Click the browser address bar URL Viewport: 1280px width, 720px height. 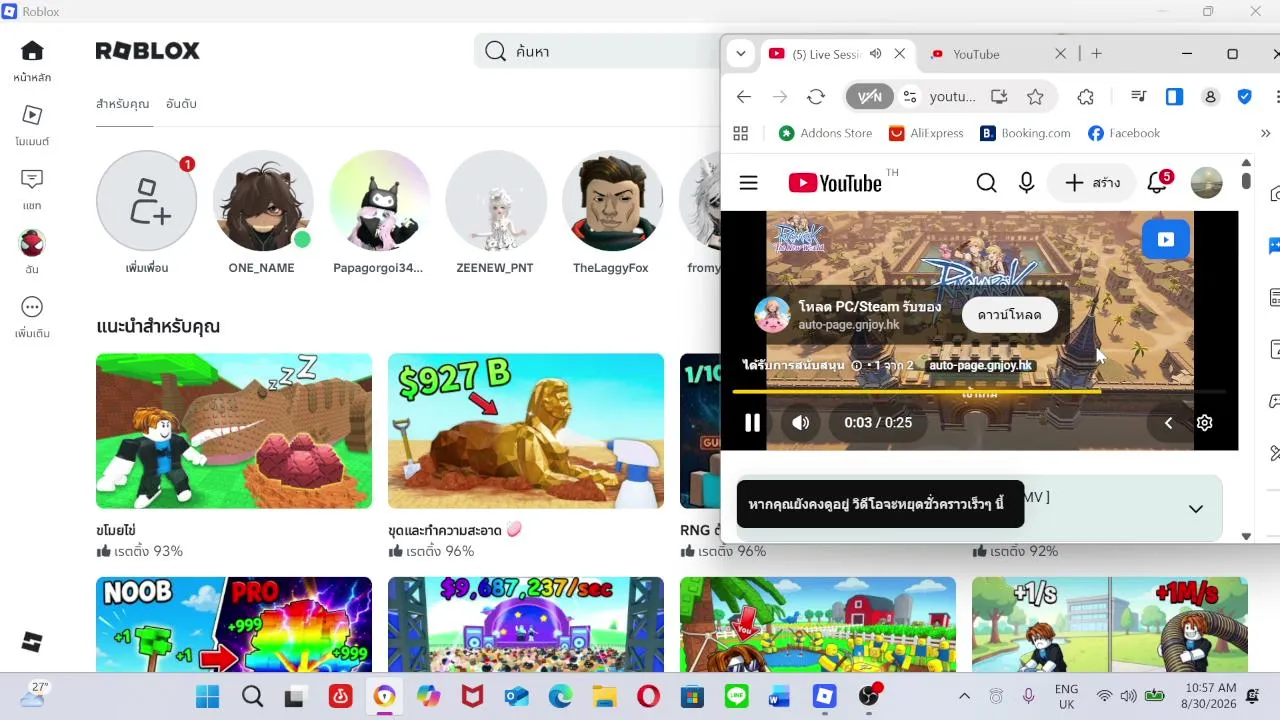coord(952,97)
